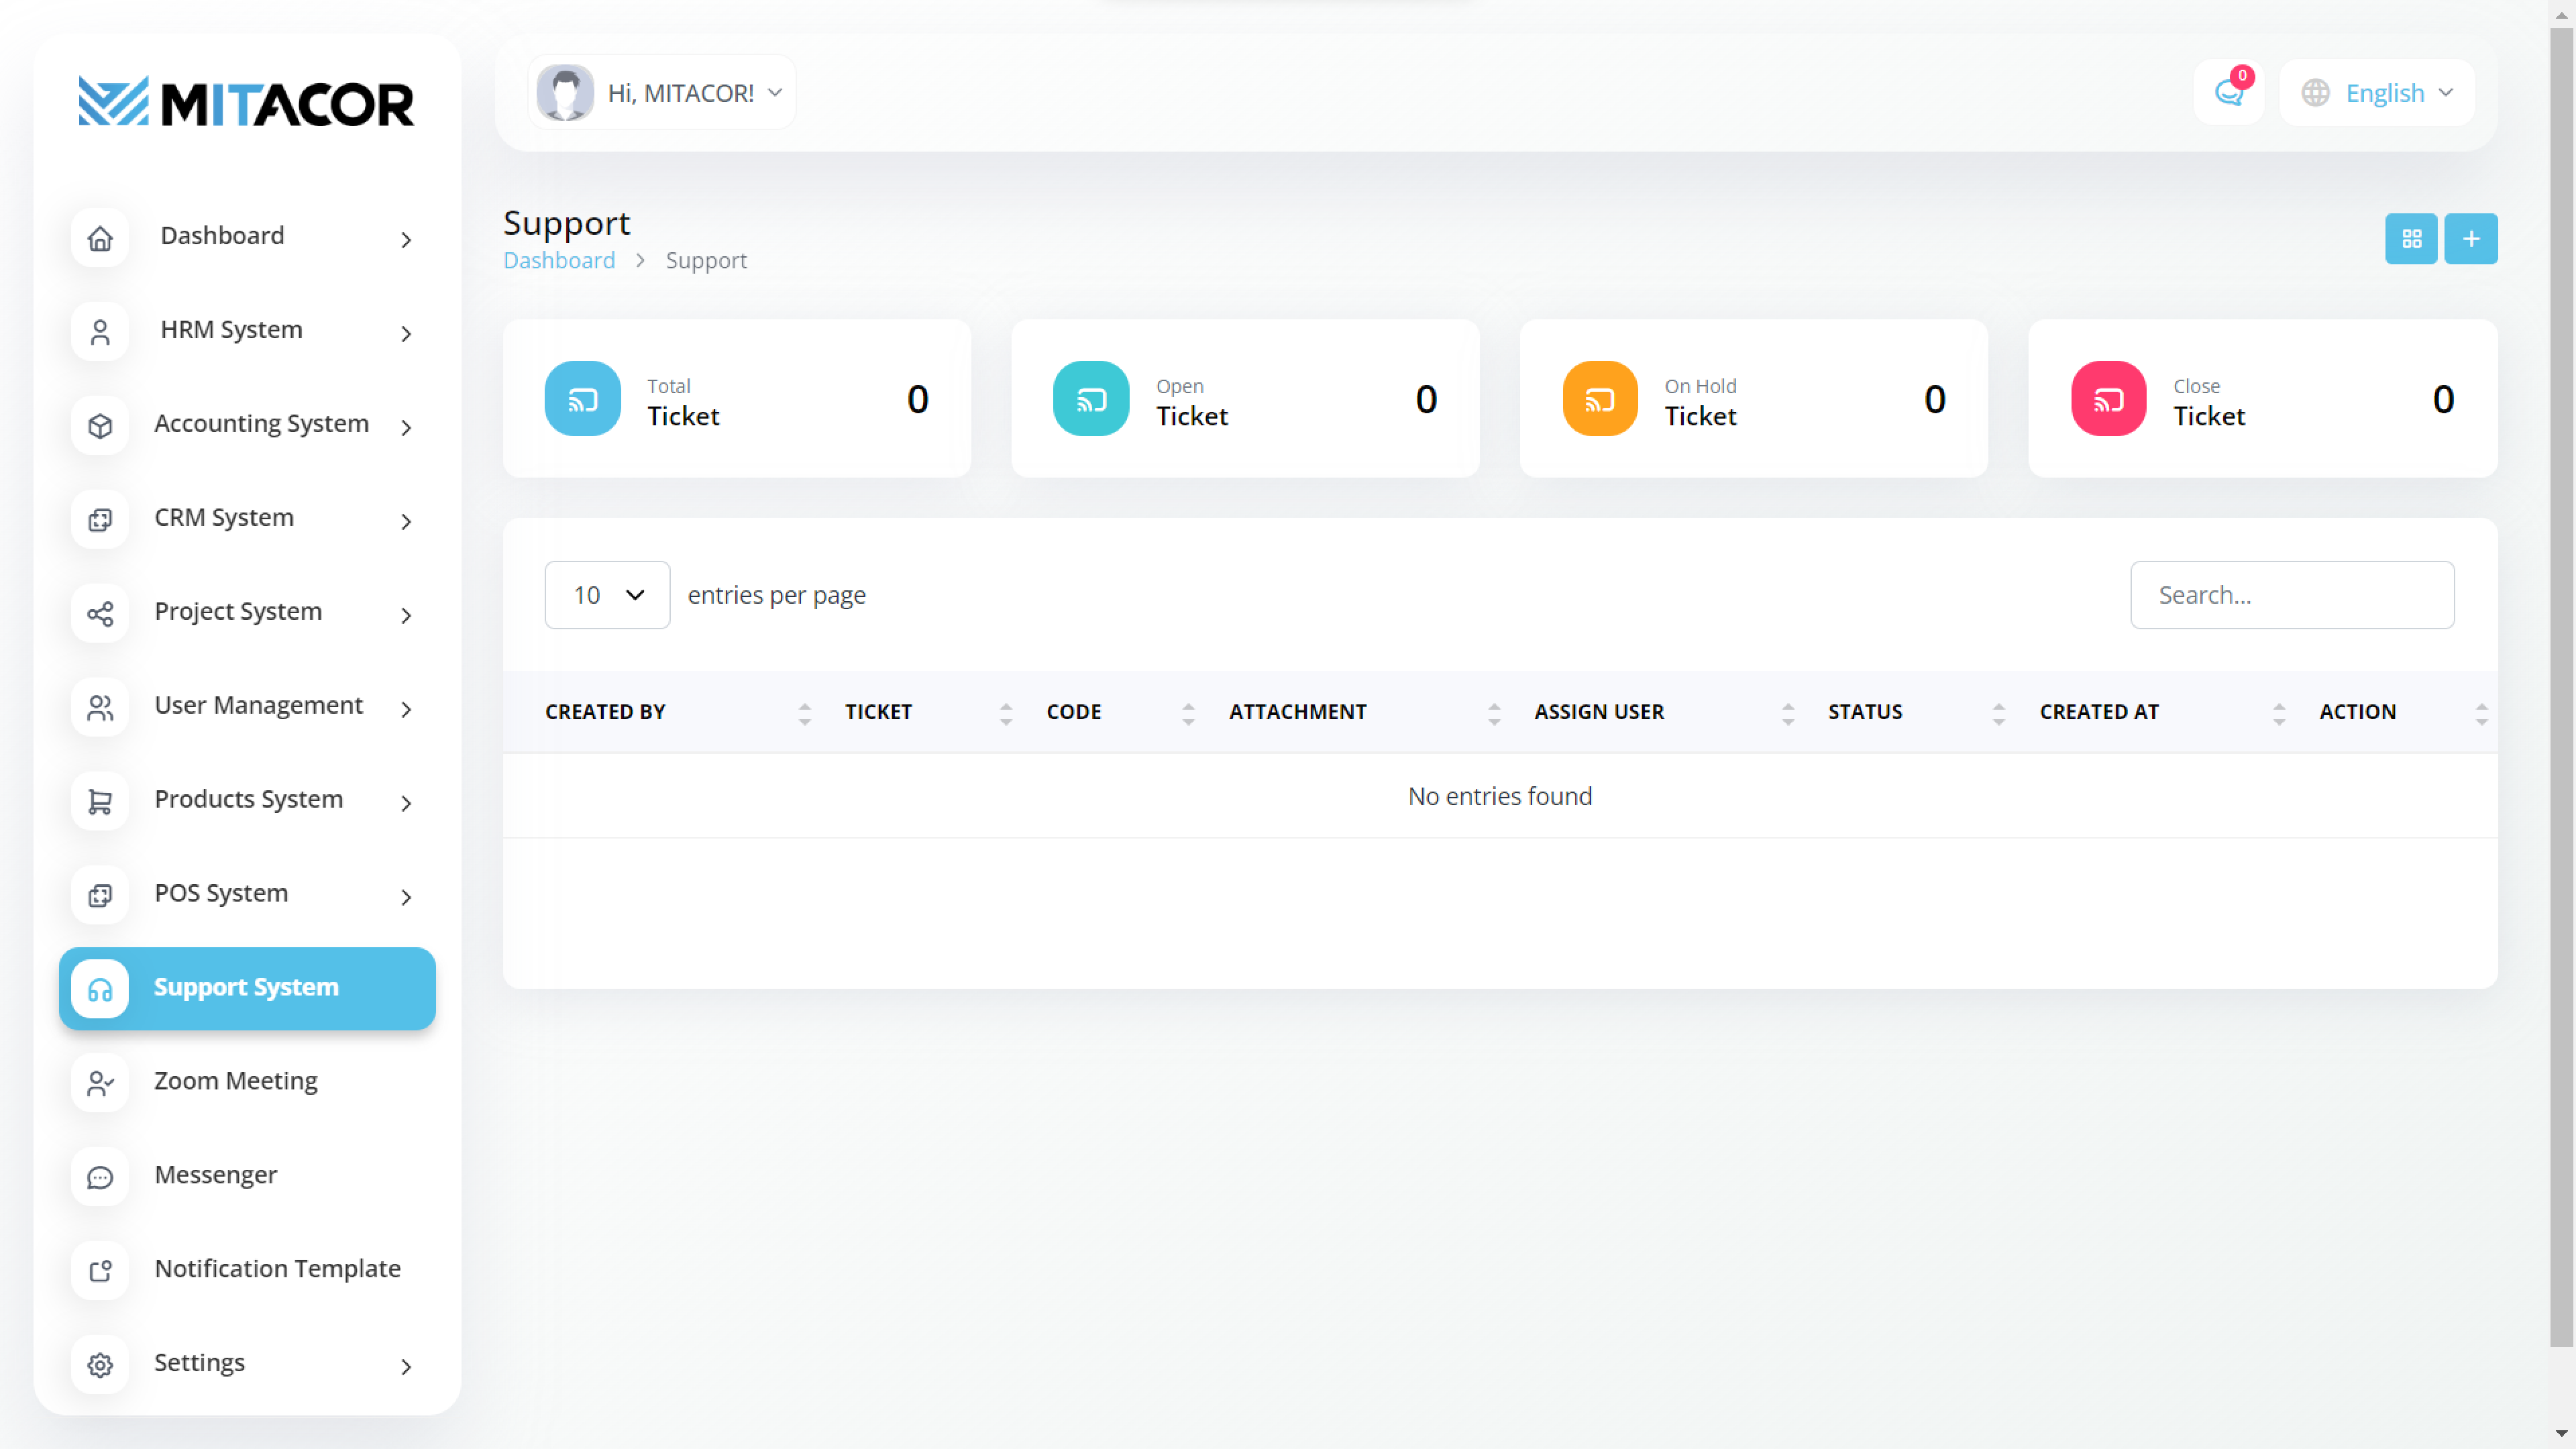Click the plus icon to create ticket

2470,239
